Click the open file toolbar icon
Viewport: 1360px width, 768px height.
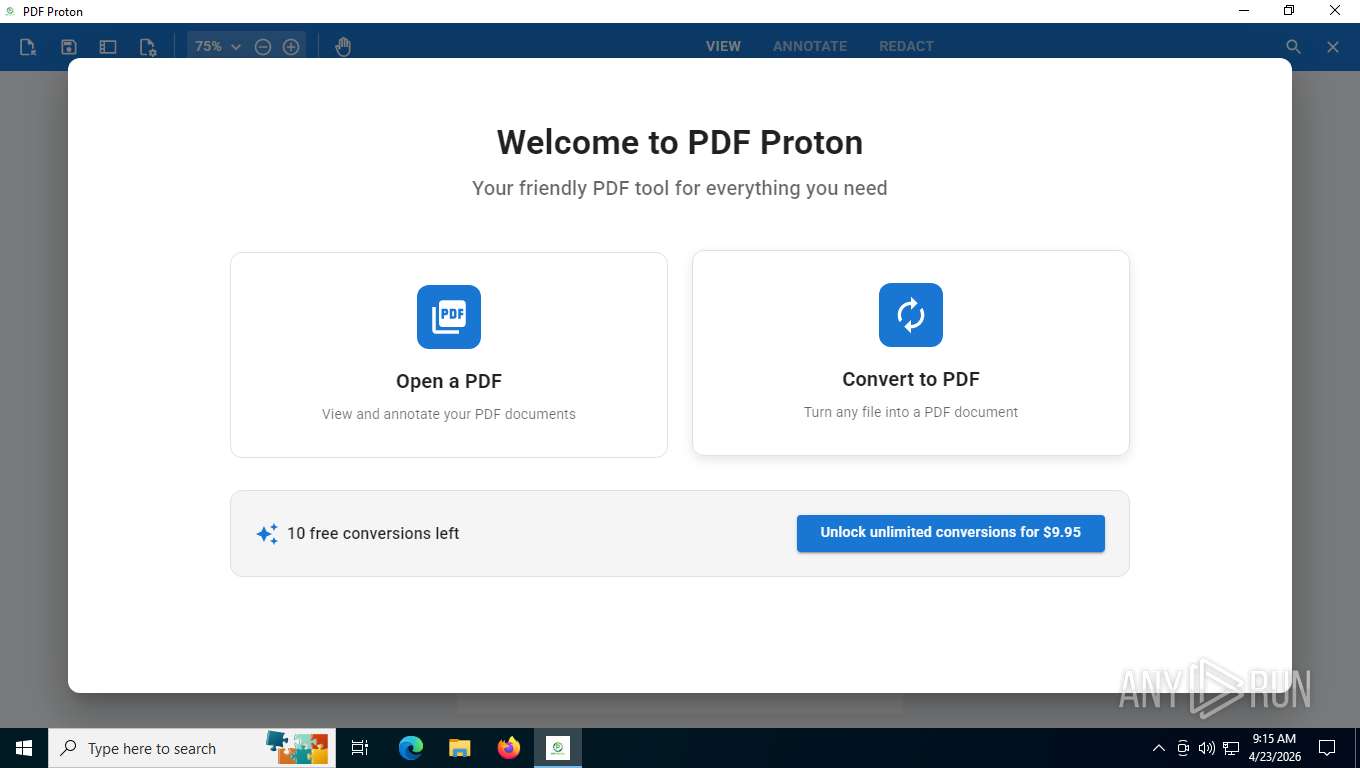[27, 47]
